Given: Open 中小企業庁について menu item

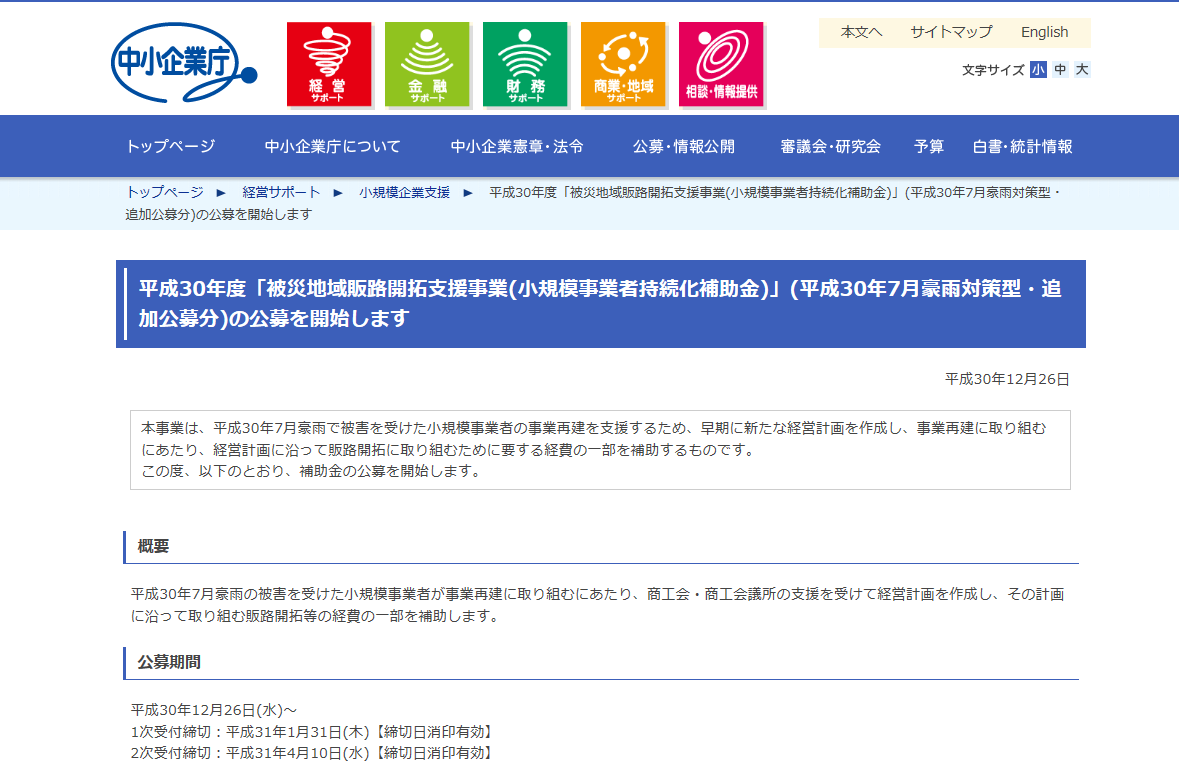Looking at the screenshot, I should 332,147.
